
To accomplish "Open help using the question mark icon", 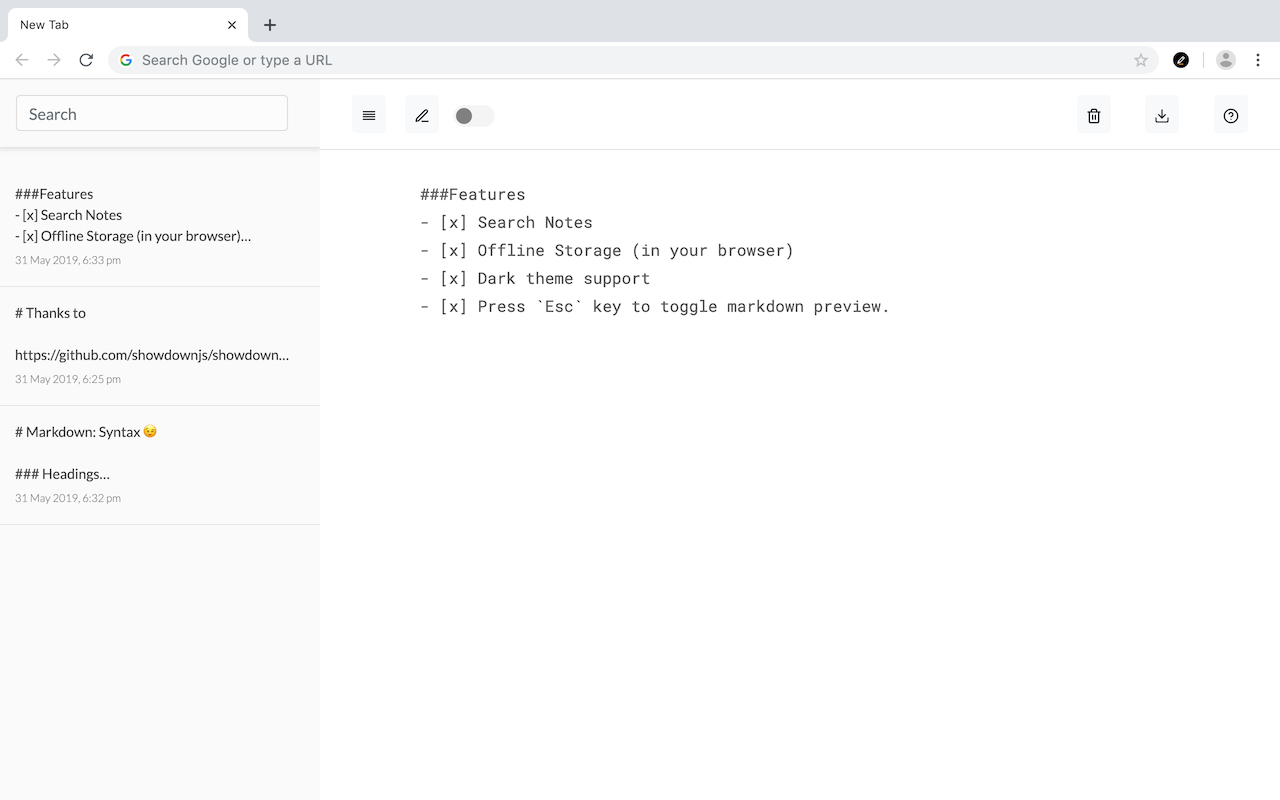I will click(x=1231, y=114).
